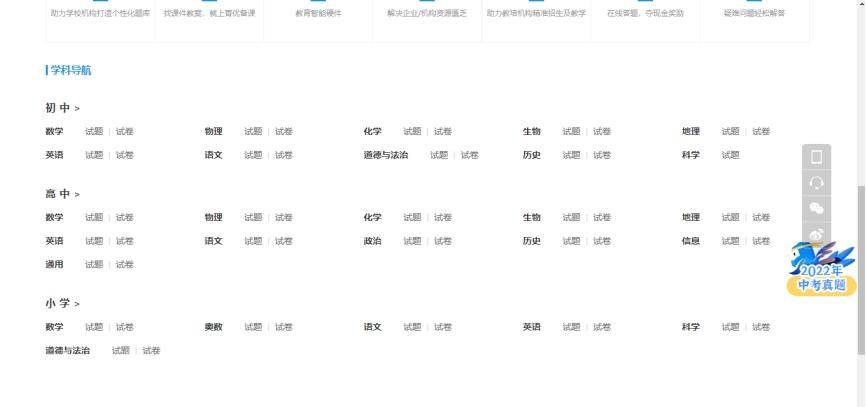Click the Weibo icon in floating sidebar
The image size is (866, 407).
click(816, 234)
